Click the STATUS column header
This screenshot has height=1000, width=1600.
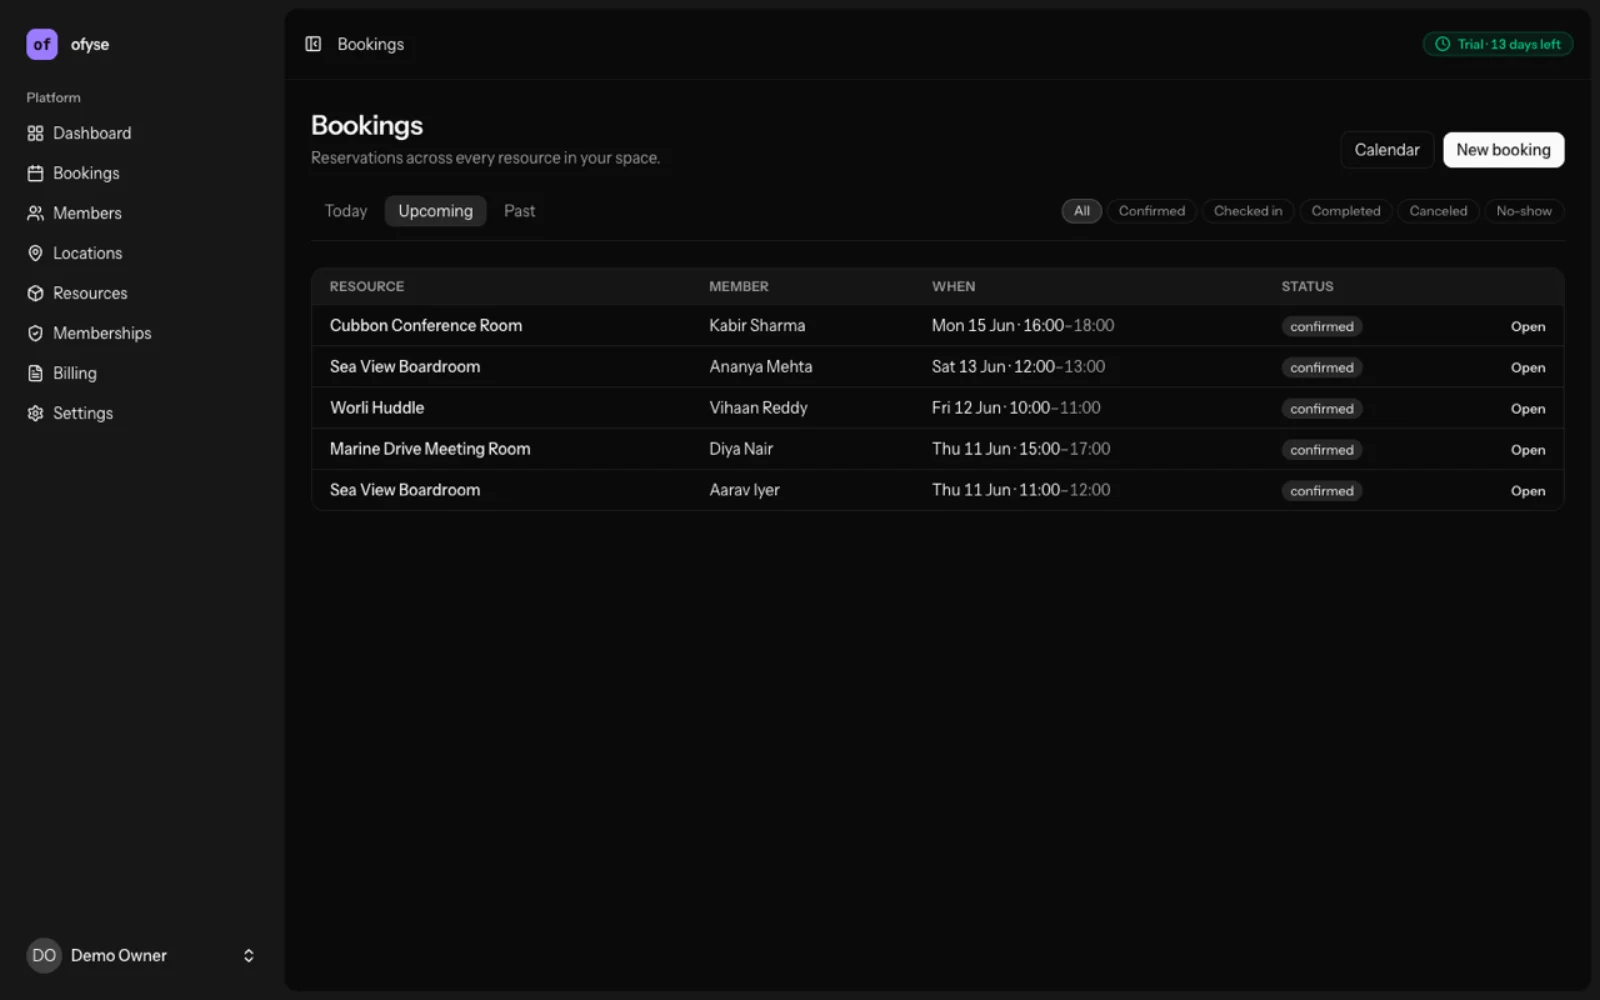pos(1307,287)
